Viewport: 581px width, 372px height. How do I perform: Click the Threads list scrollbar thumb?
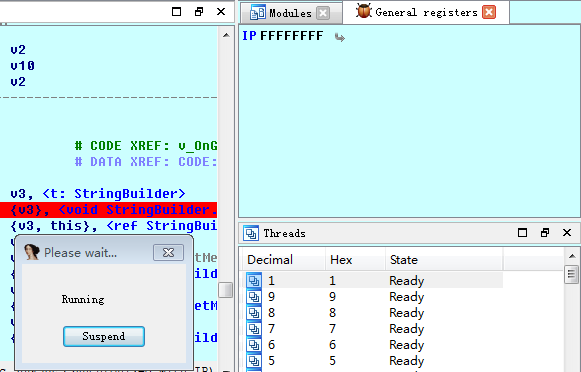[571, 274]
